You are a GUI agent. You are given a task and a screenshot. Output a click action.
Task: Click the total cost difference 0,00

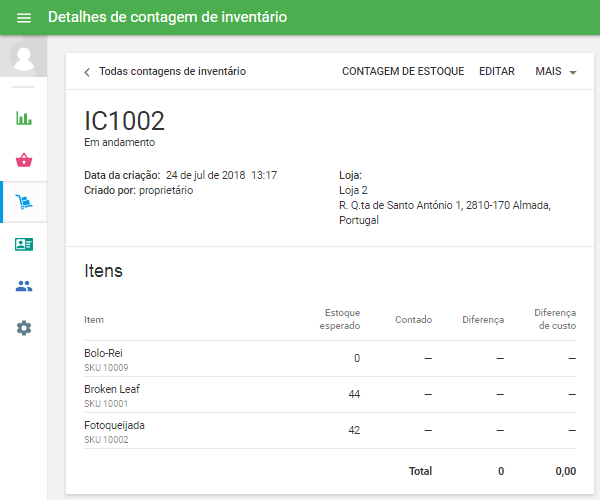click(x=566, y=471)
